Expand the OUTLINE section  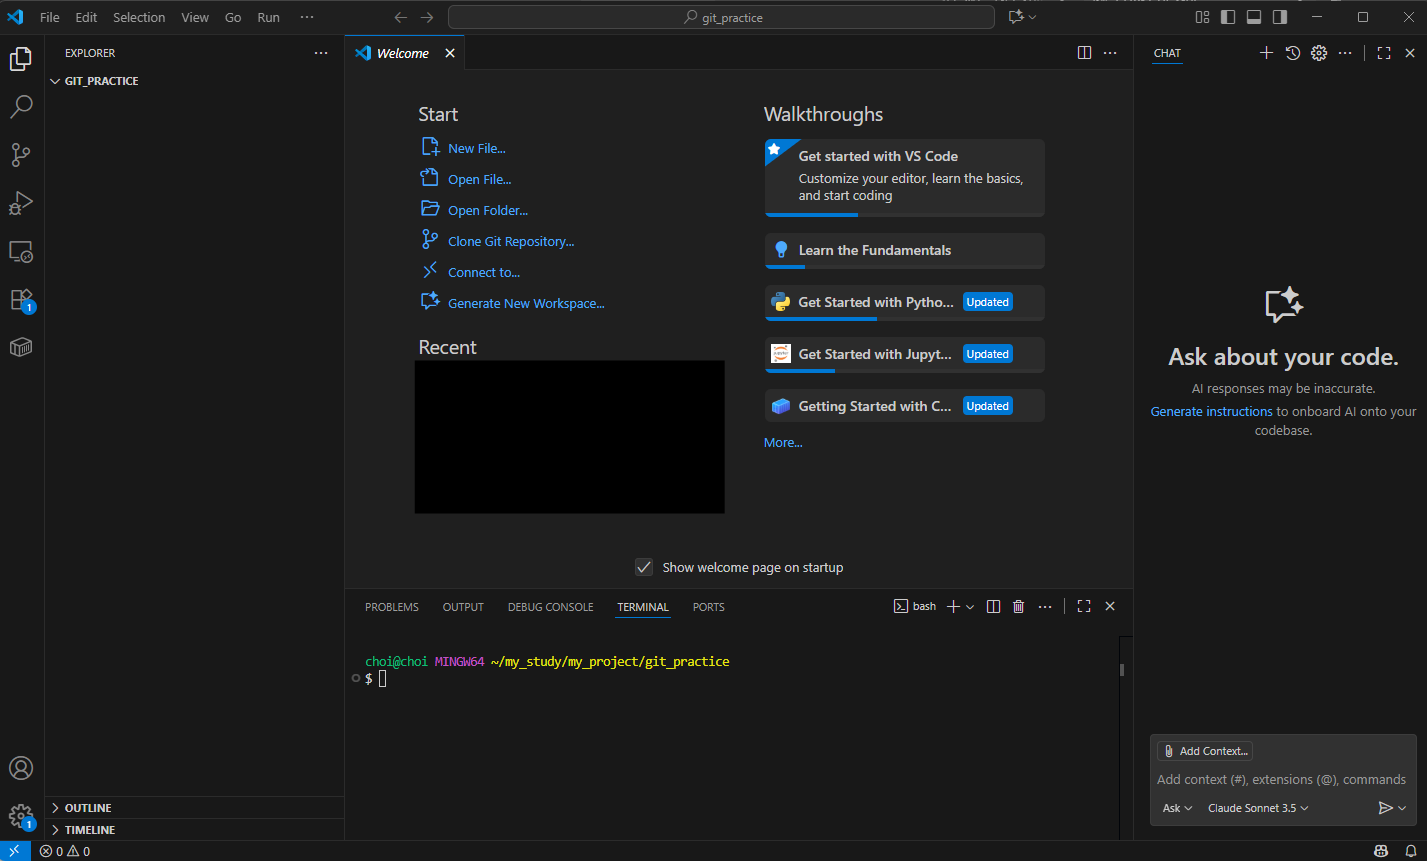[195, 808]
